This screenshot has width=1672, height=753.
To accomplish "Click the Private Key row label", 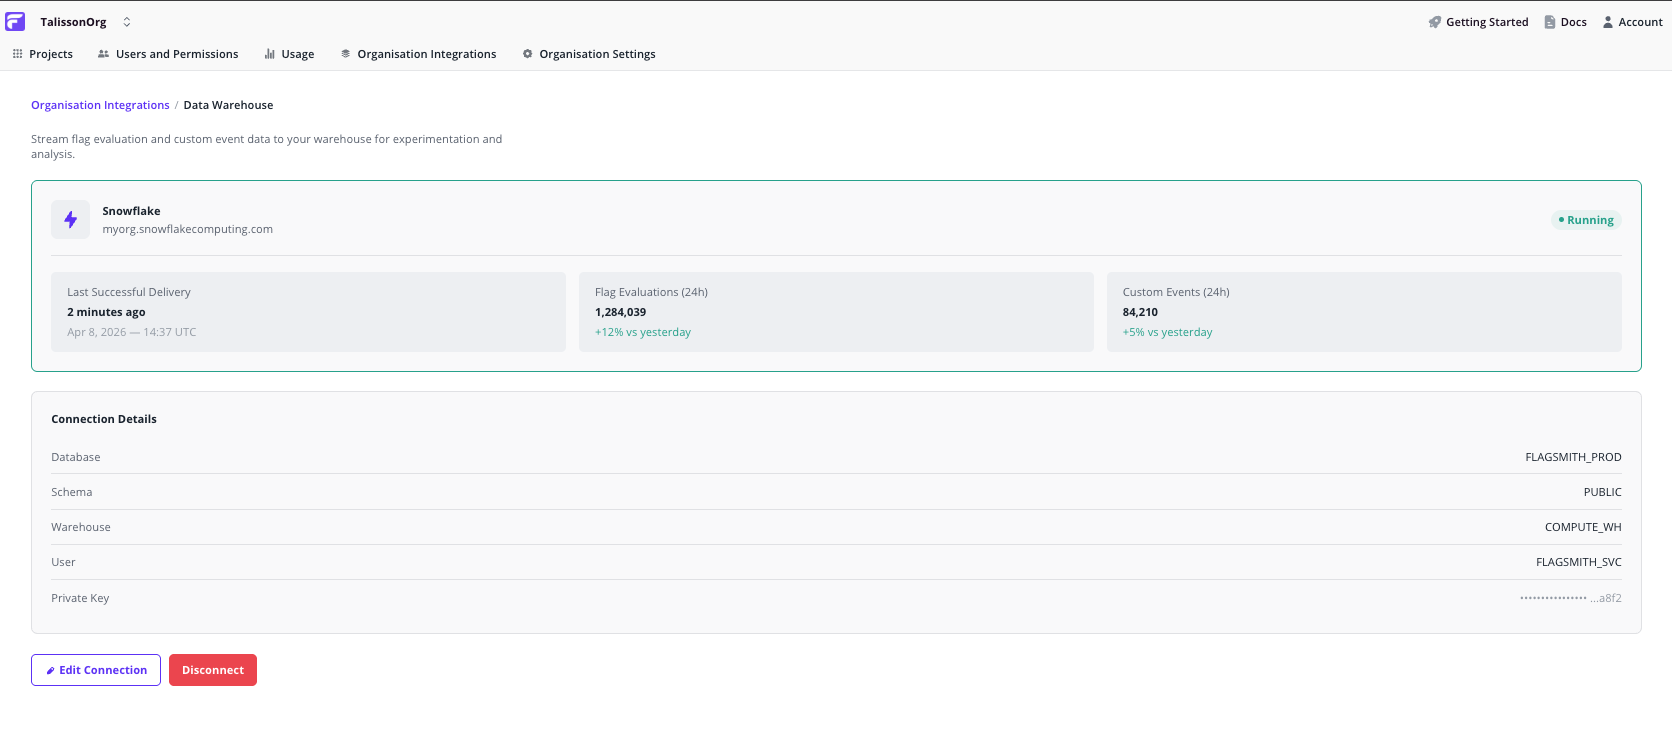I will click(x=80, y=598).
